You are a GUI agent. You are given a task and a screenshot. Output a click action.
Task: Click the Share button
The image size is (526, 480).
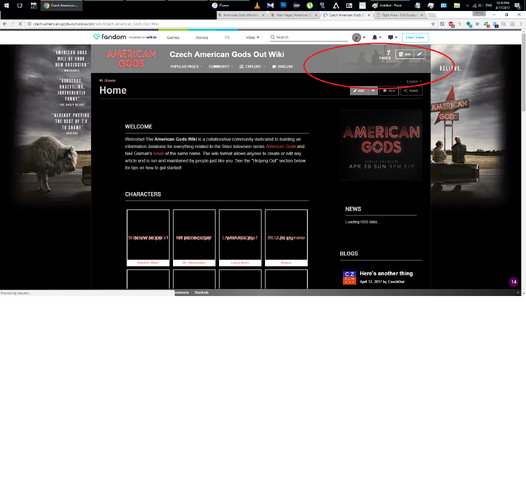(x=411, y=91)
